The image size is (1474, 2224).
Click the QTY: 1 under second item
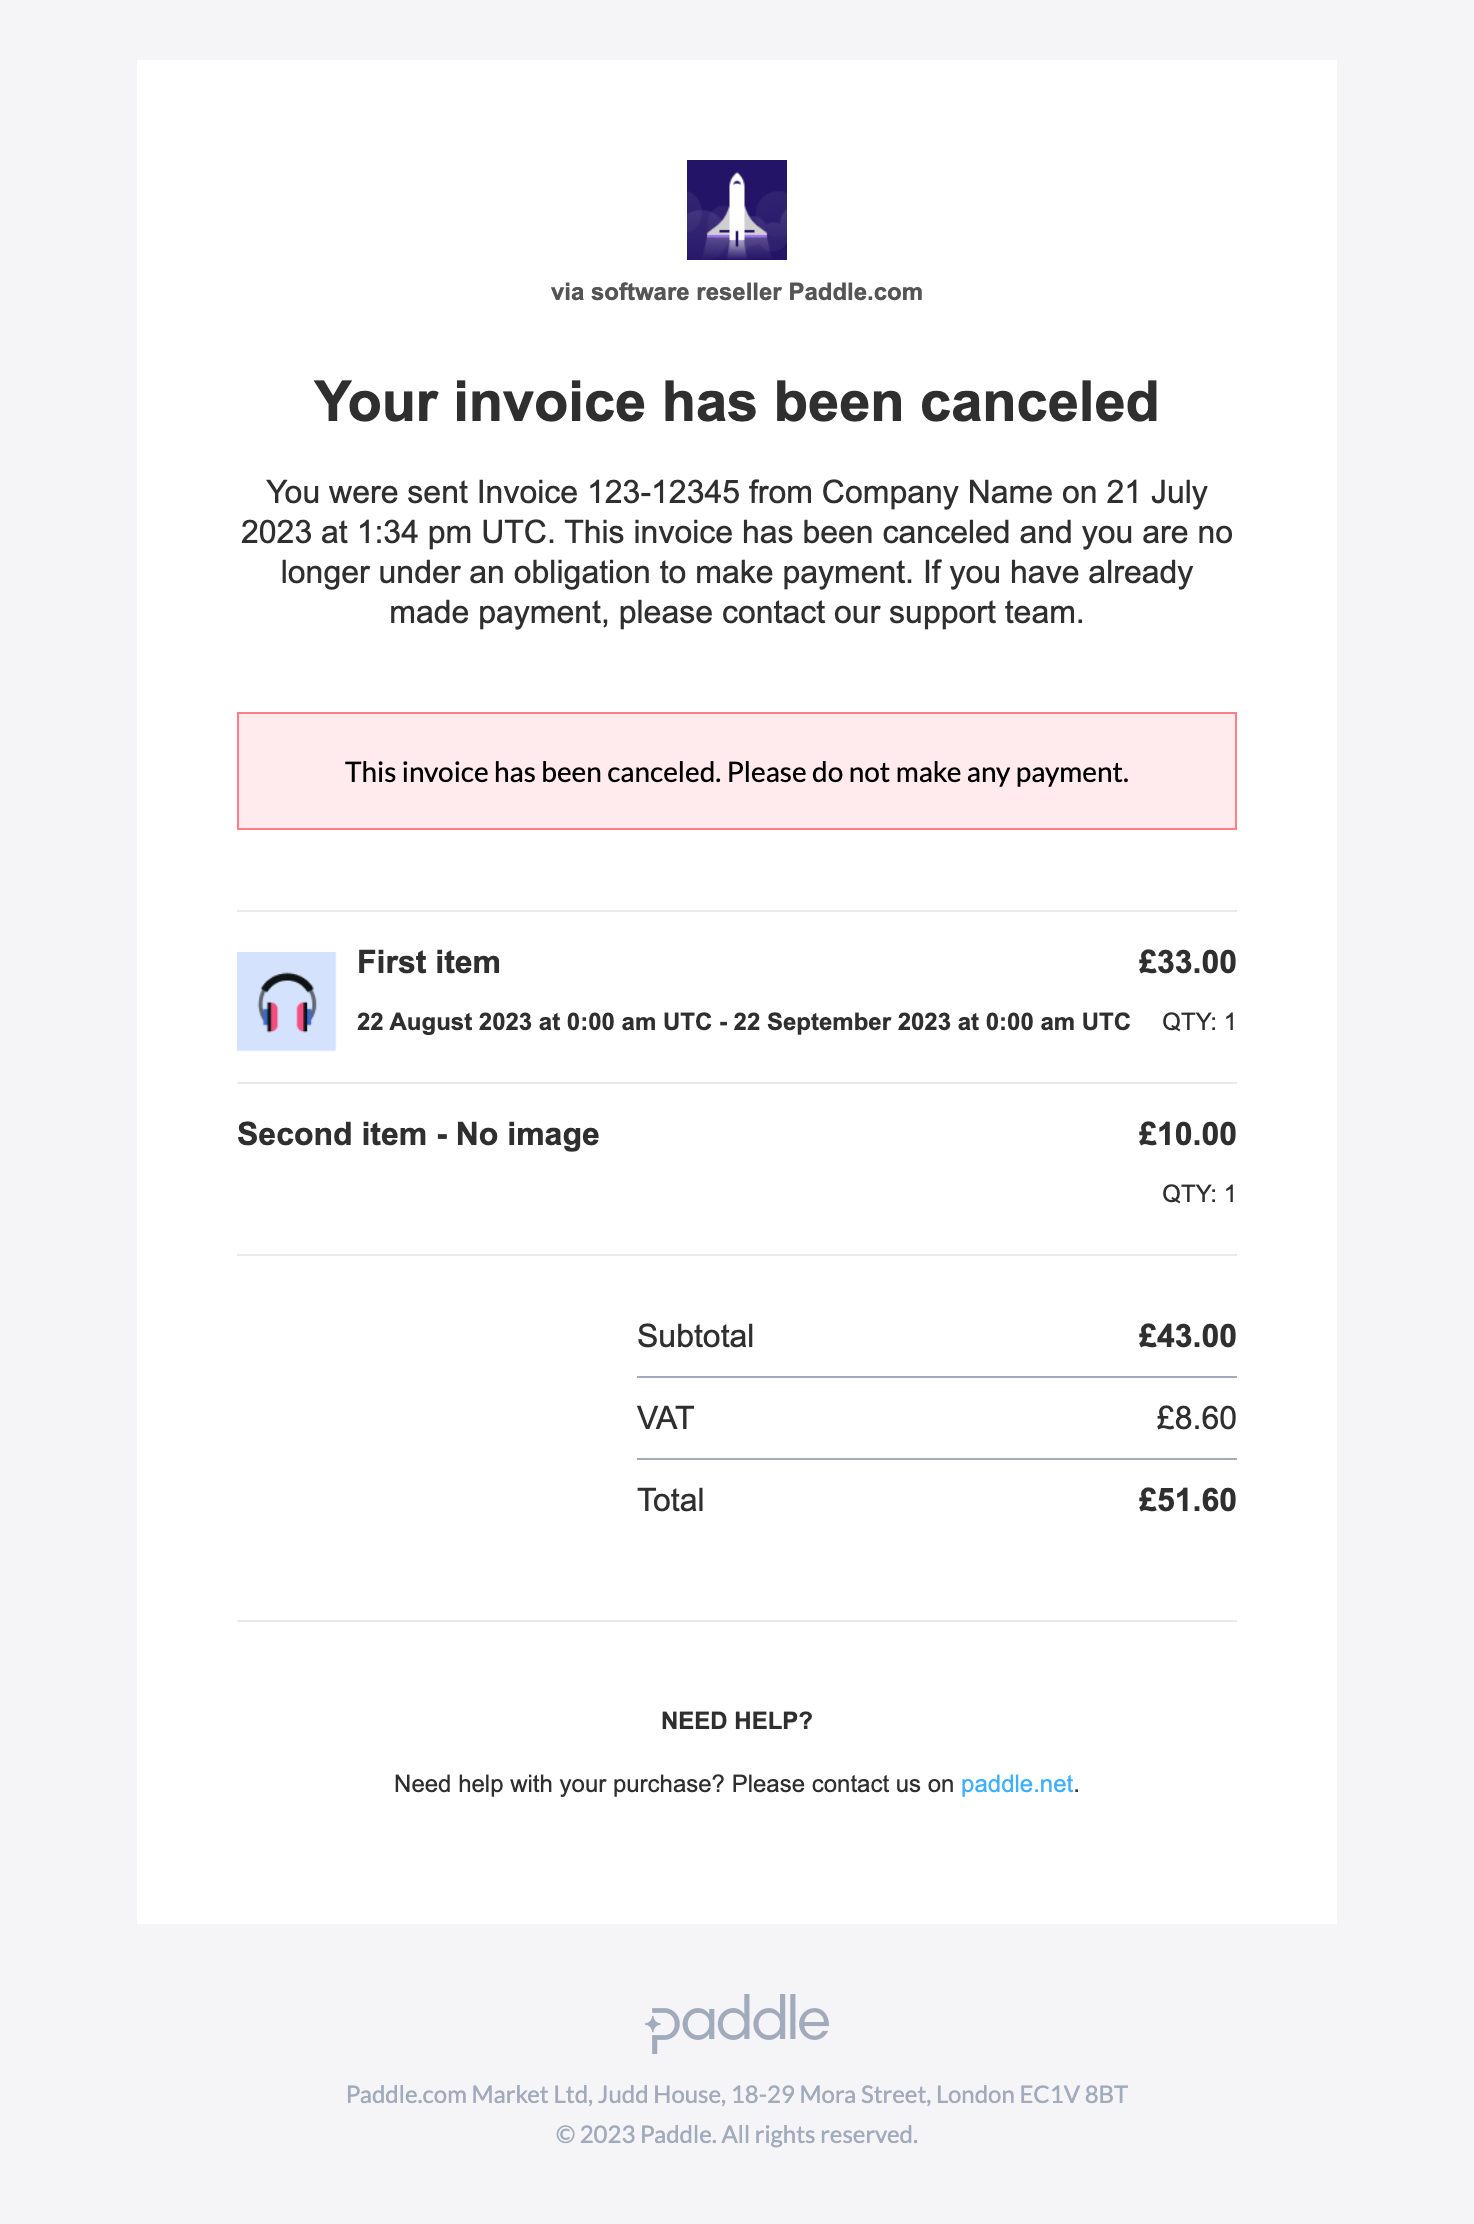tap(1199, 1193)
